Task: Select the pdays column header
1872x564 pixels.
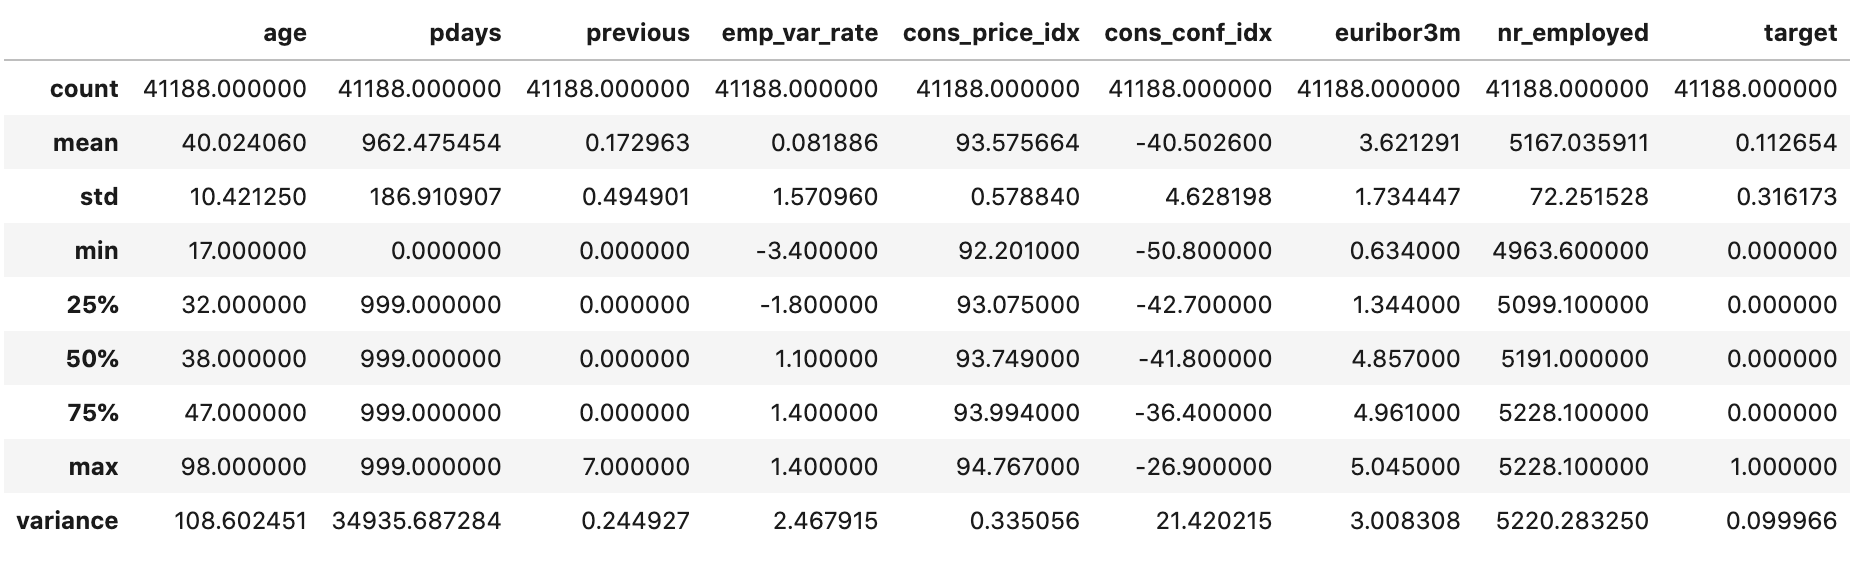Action: [466, 34]
